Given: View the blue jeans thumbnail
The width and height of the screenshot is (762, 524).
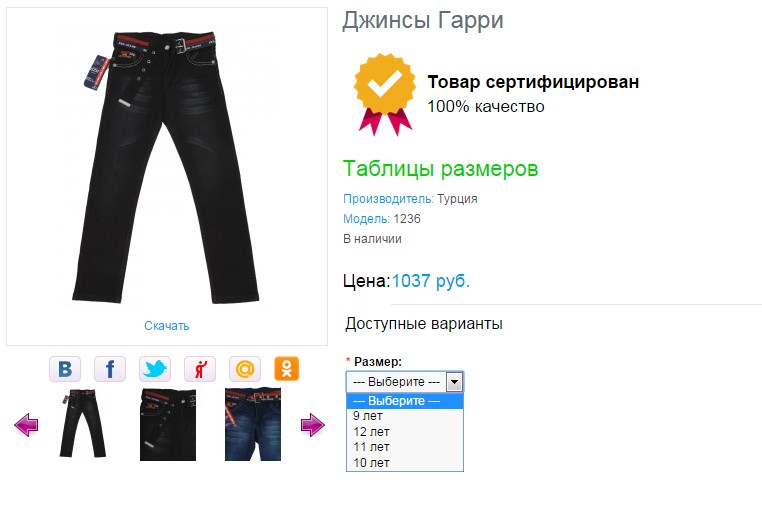Looking at the screenshot, I should coord(253,424).
